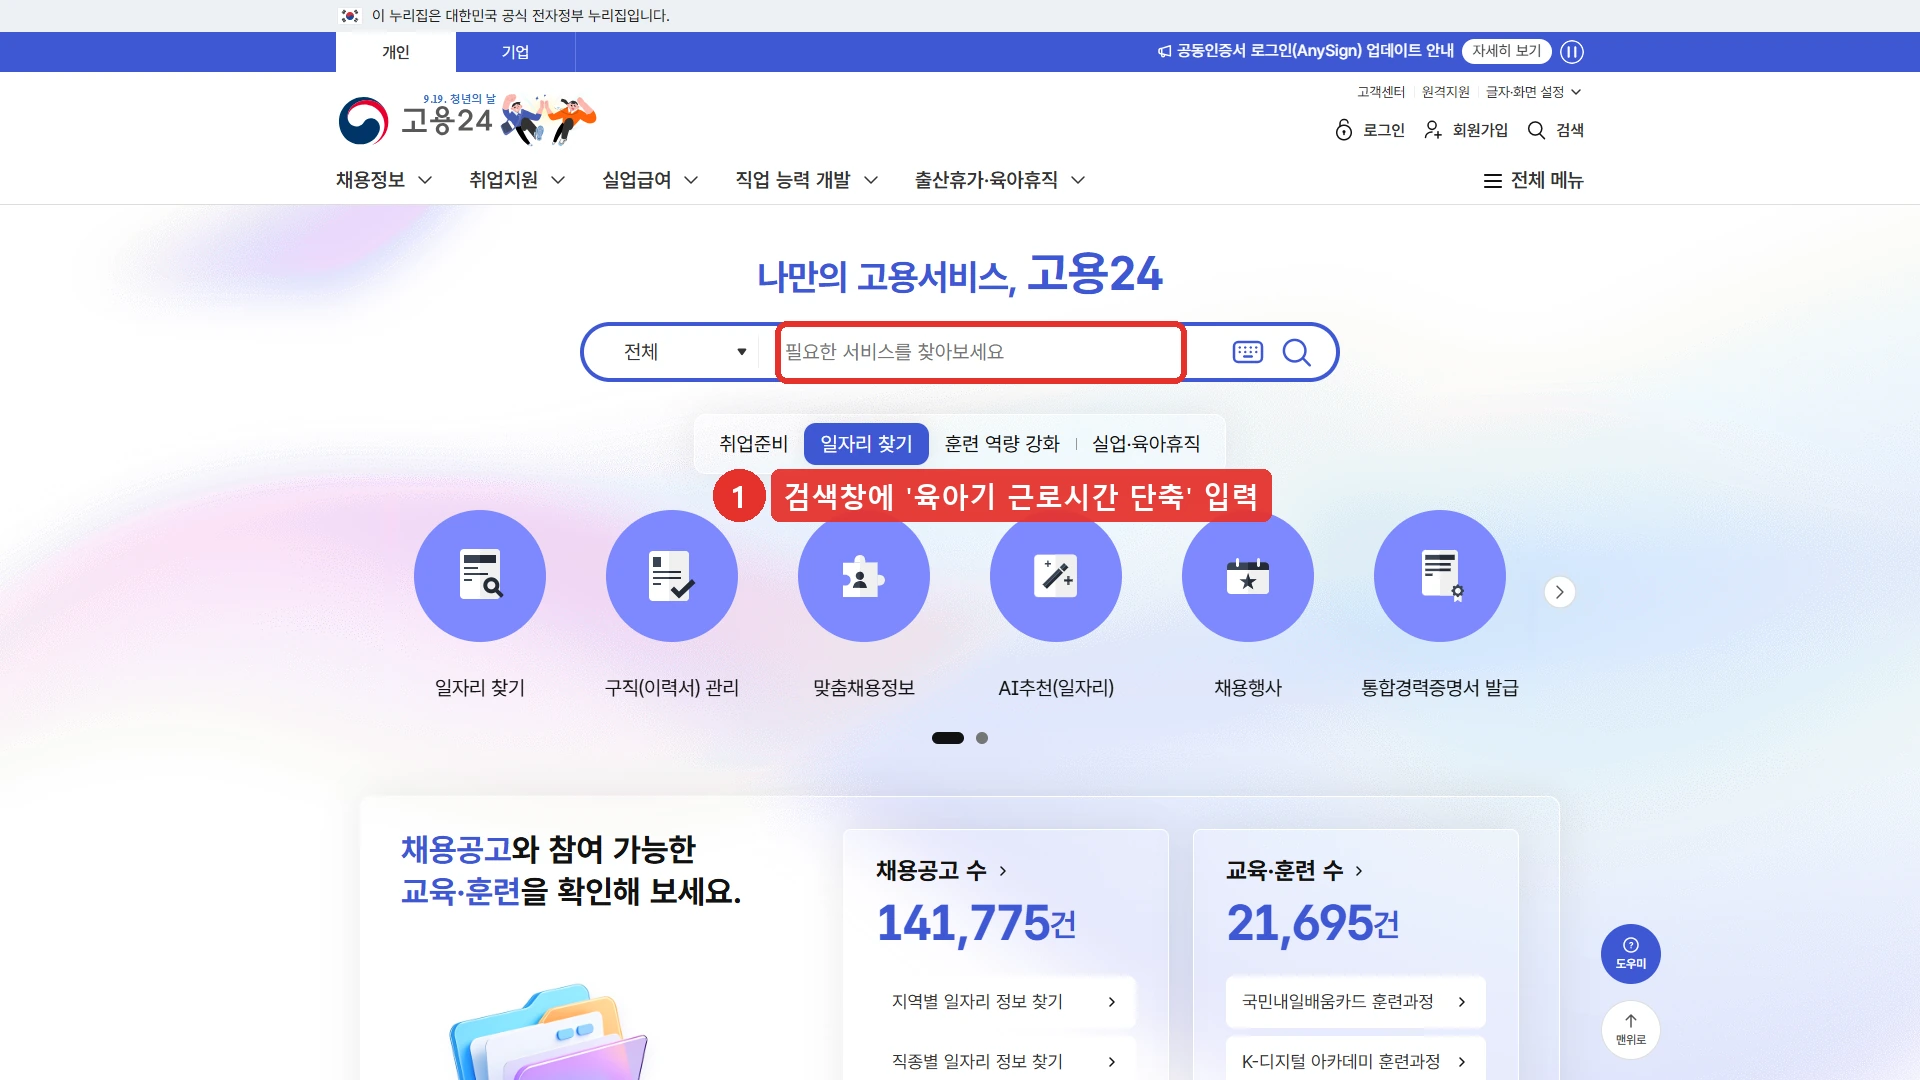Open the 도우미 helper floating button
This screenshot has height=1080, width=1920.
[1631, 953]
